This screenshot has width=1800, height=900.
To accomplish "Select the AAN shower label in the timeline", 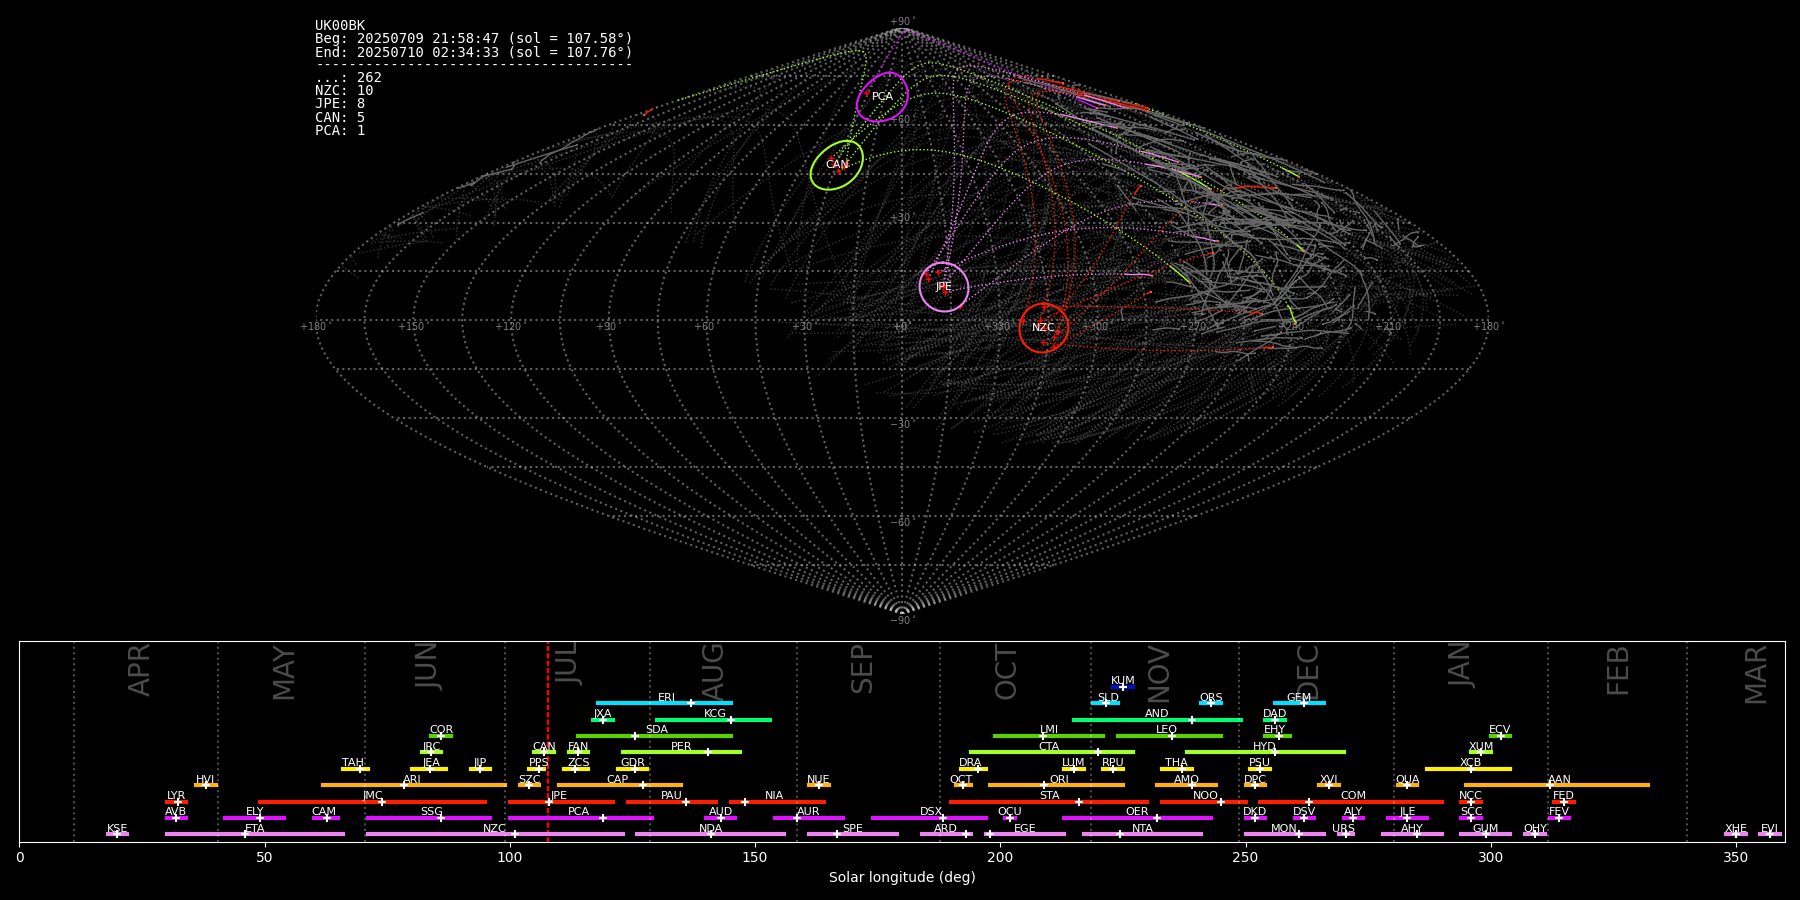I will pyautogui.click(x=1560, y=780).
